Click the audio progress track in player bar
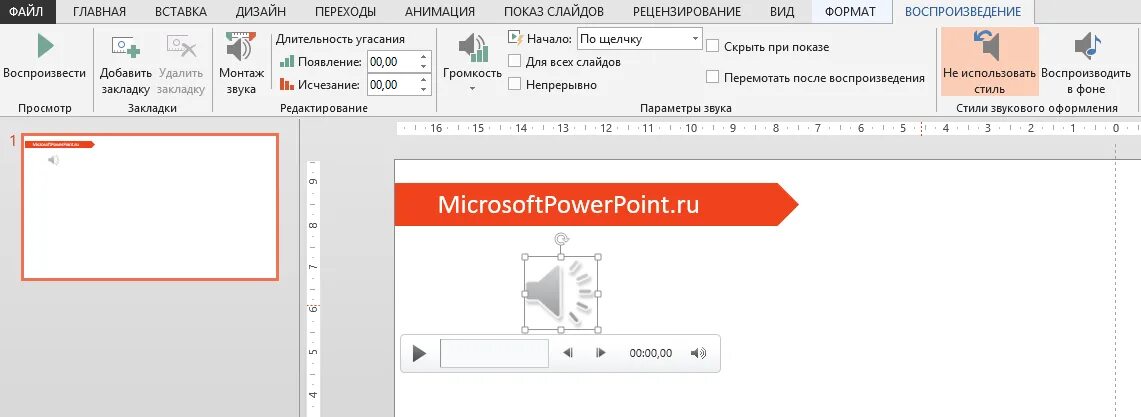 pyautogui.click(x=494, y=353)
